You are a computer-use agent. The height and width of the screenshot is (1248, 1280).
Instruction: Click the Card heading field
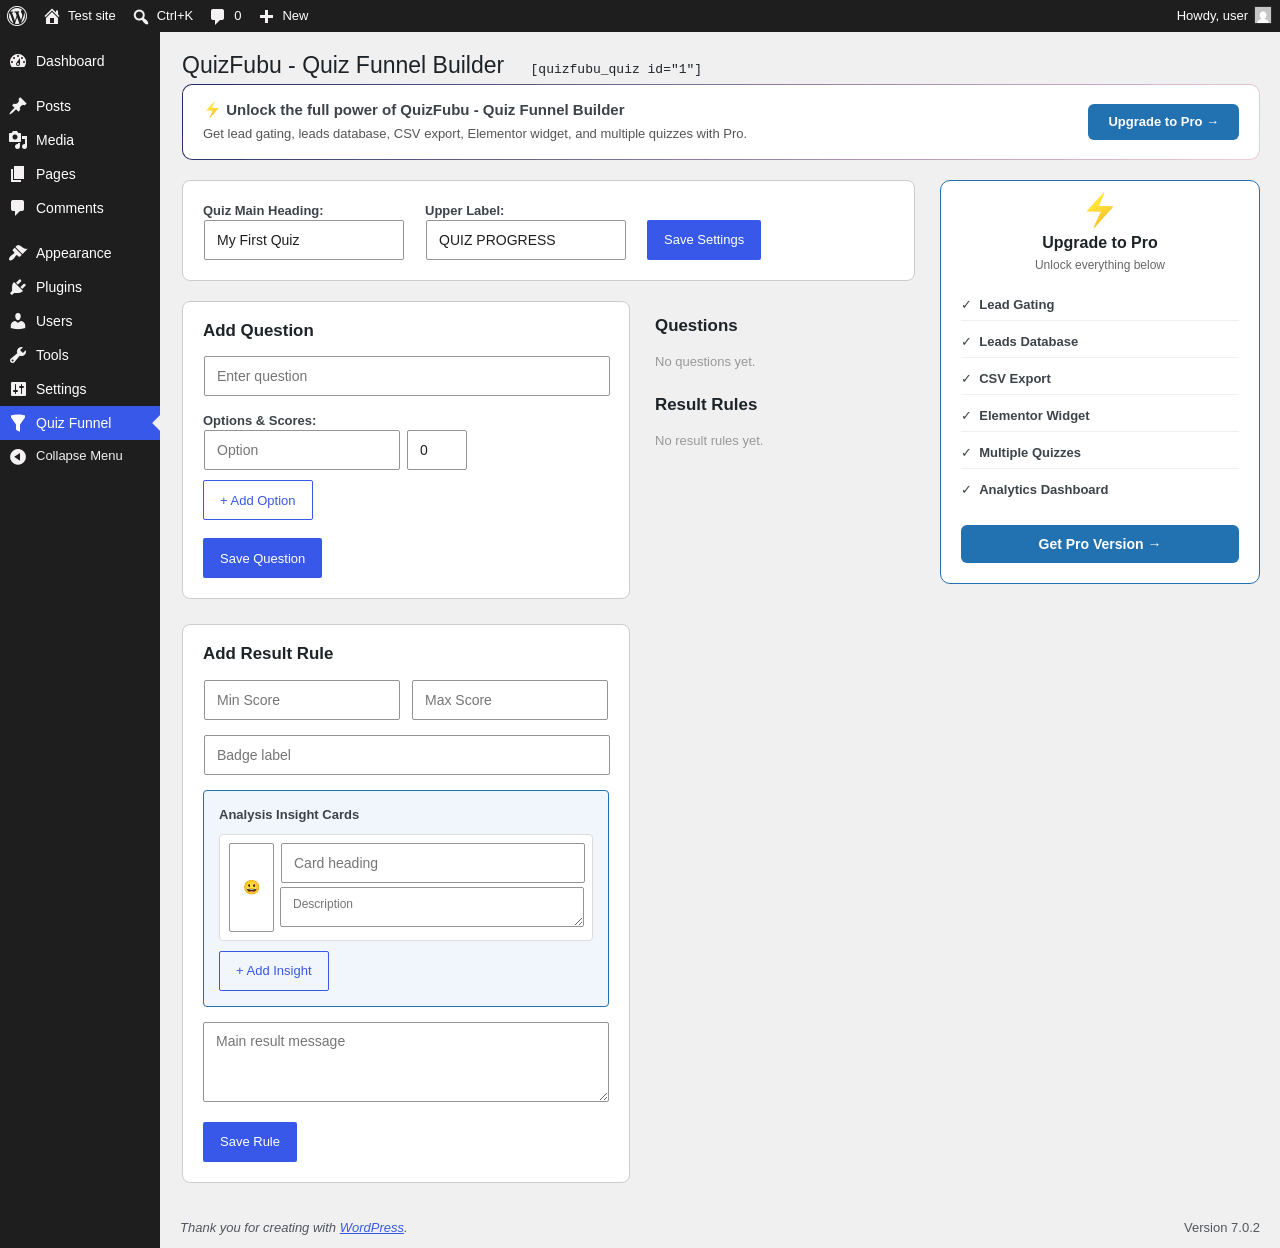coord(433,863)
